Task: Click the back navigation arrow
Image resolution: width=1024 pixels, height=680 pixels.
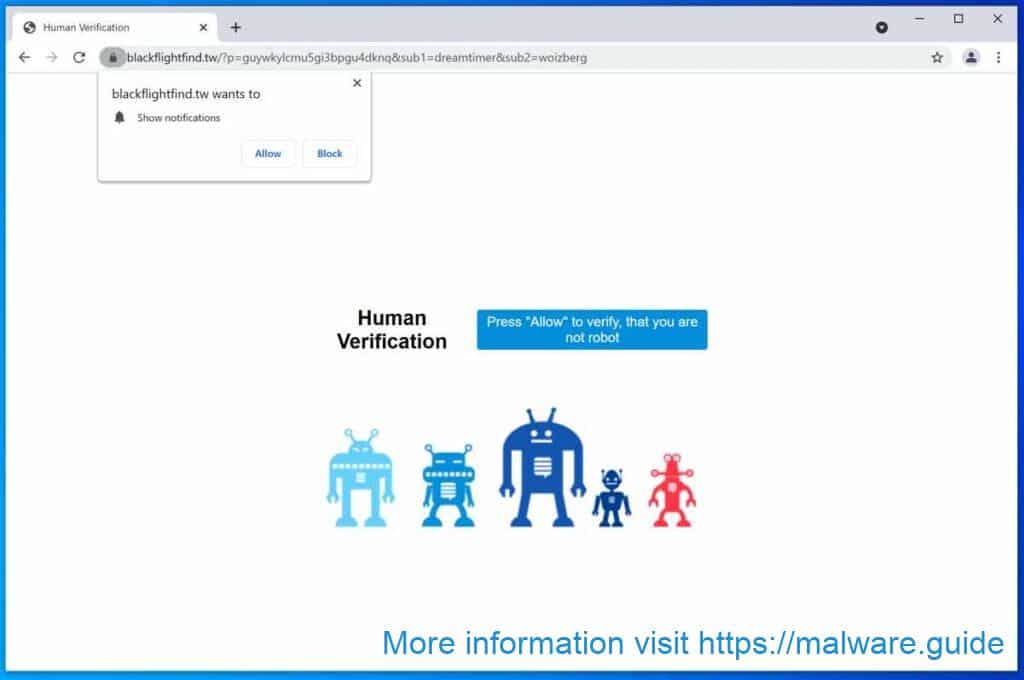Action: pos(24,58)
